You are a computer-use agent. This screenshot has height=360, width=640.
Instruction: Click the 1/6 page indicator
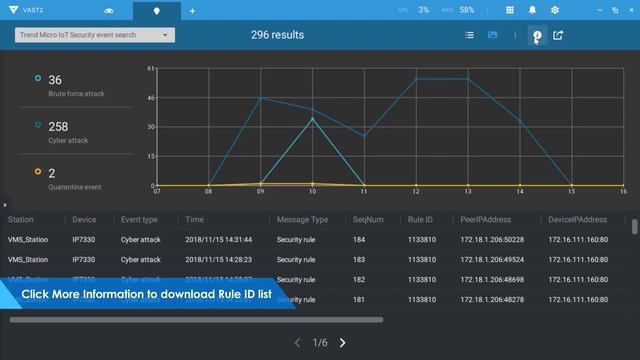(320, 343)
